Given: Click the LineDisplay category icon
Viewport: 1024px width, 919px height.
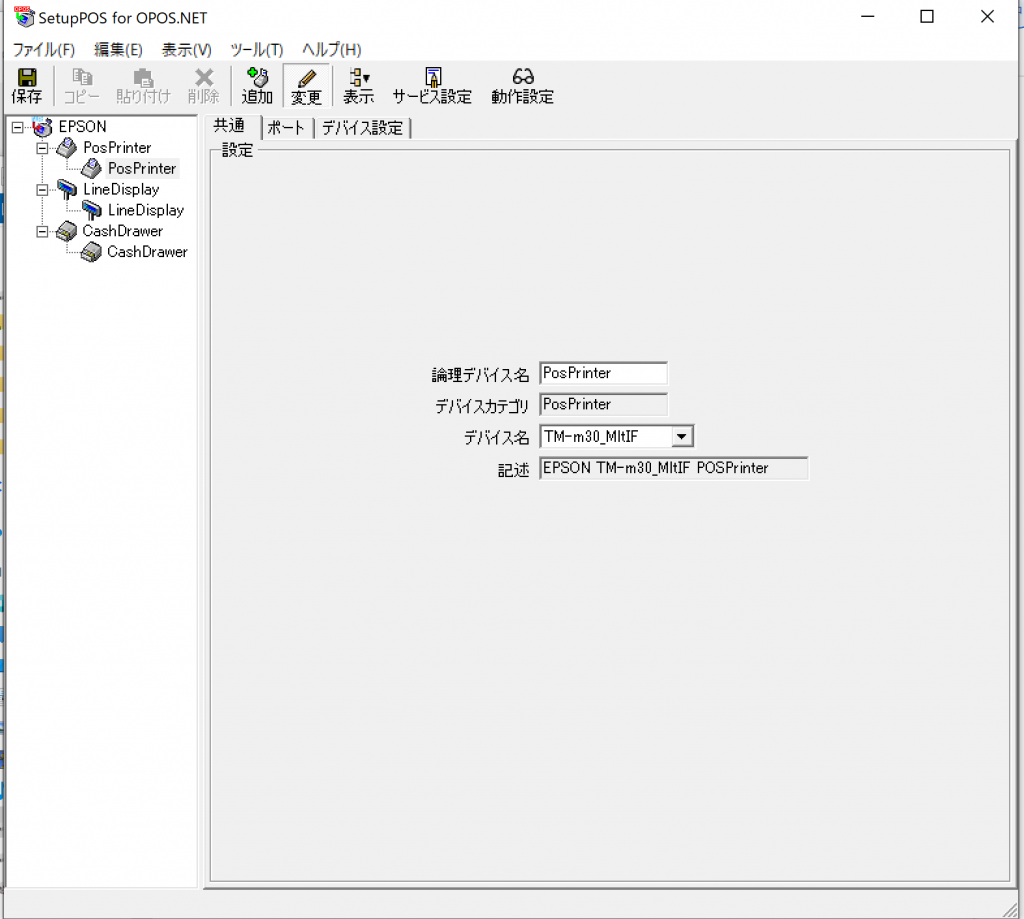Looking at the screenshot, I should click(x=67, y=189).
